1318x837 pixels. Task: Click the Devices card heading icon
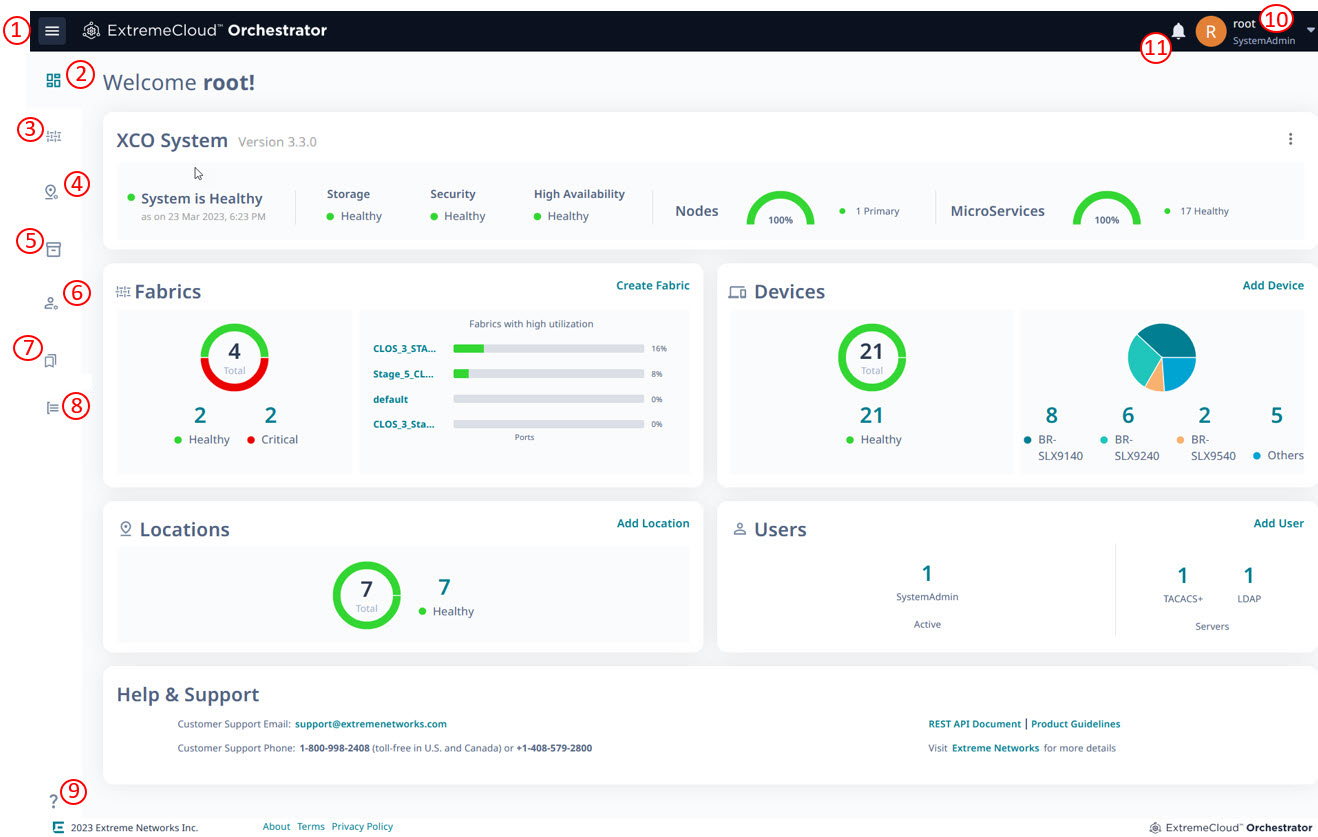pyautogui.click(x=738, y=293)
